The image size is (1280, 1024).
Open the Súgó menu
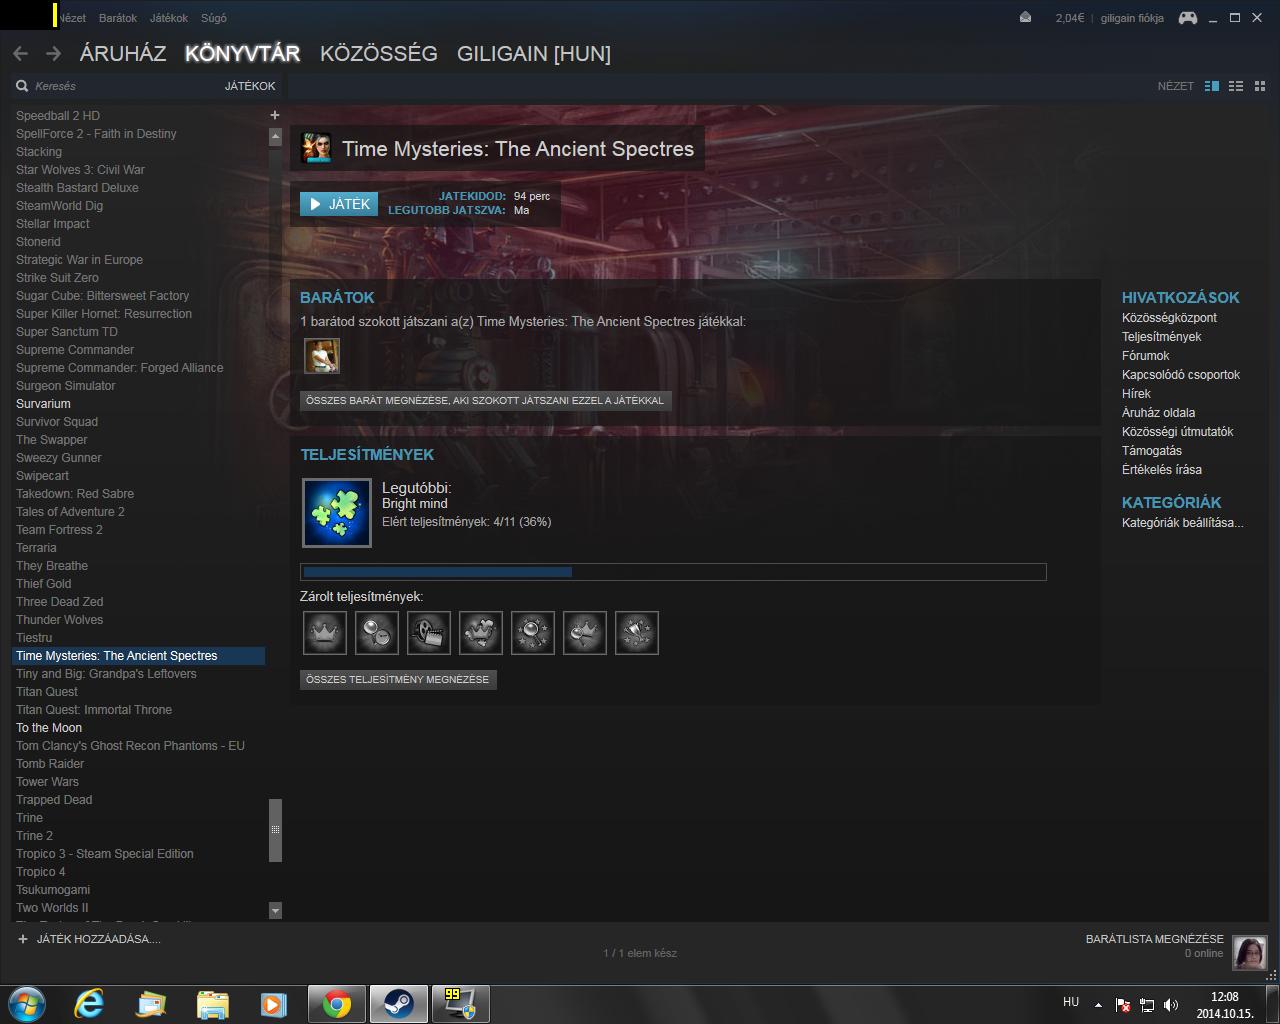[x=213, y=18]
